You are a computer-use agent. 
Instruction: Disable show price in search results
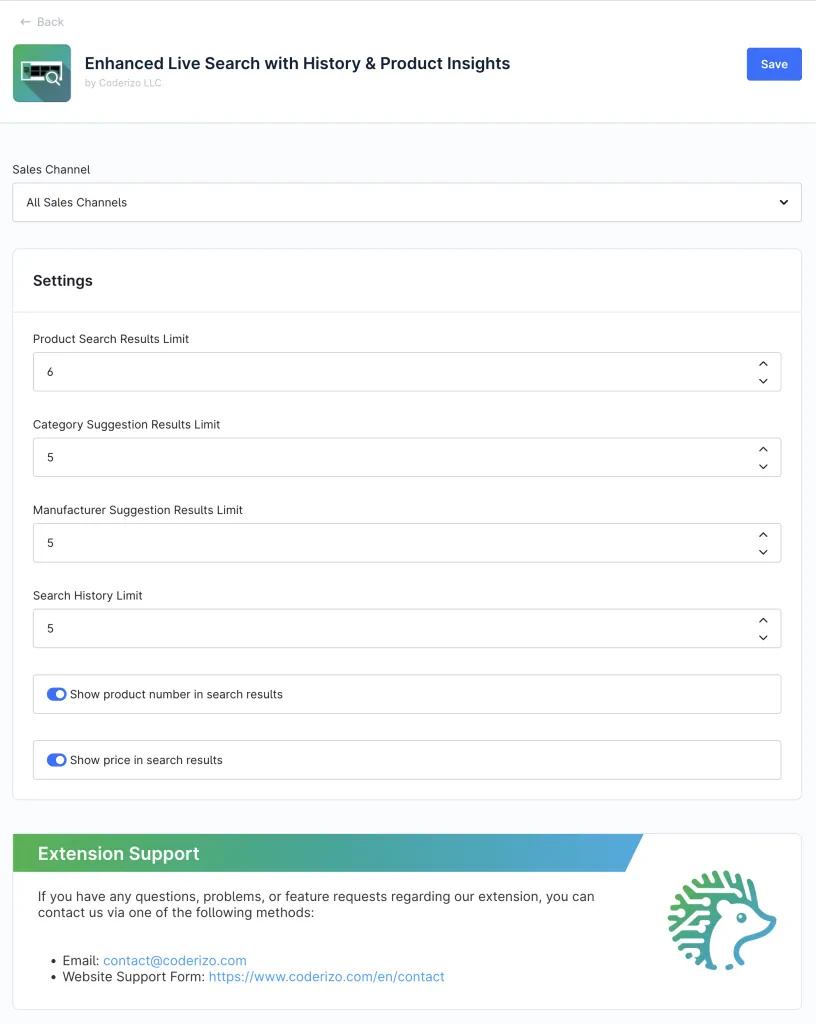57,760
